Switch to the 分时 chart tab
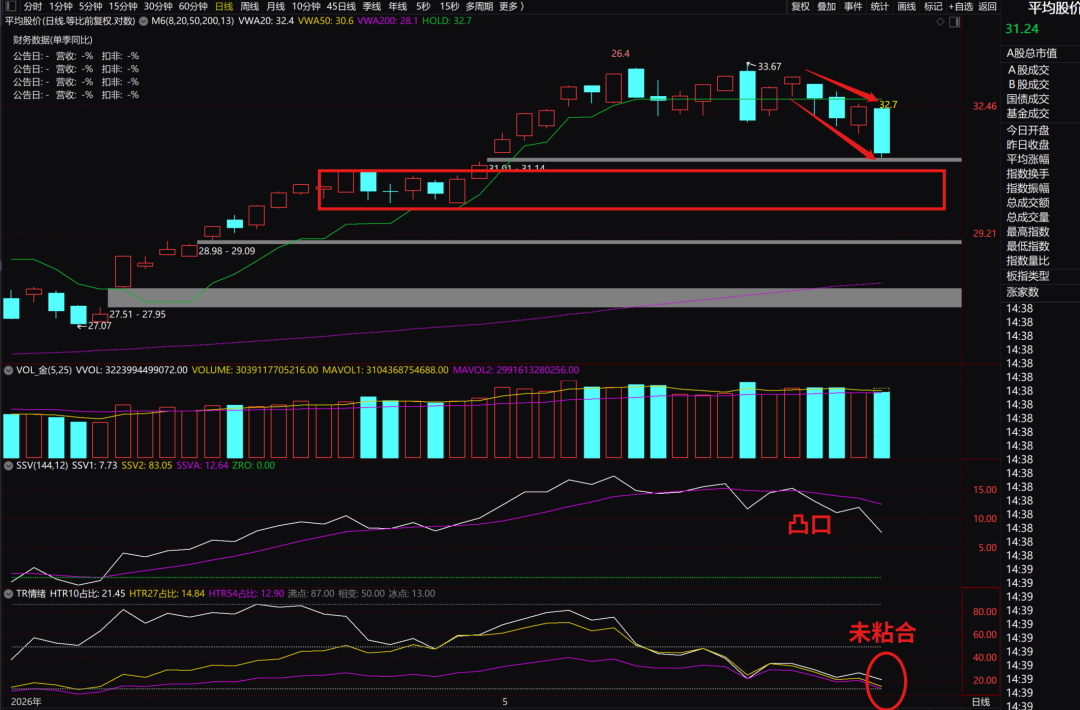This screenshot has height=710, width=1080. pos(32,6)
